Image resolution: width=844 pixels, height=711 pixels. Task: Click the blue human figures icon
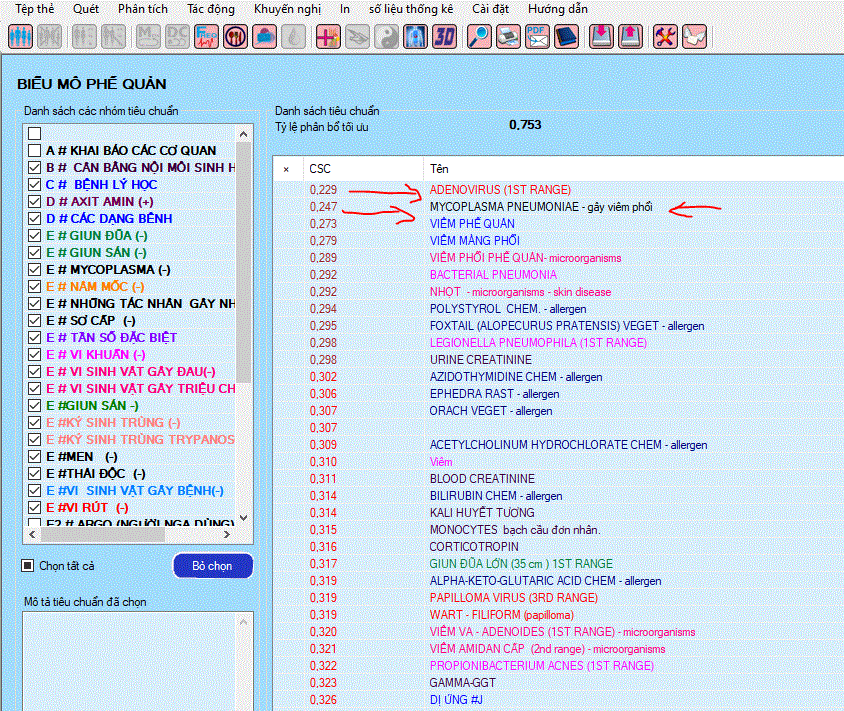(x=21, y=37)
